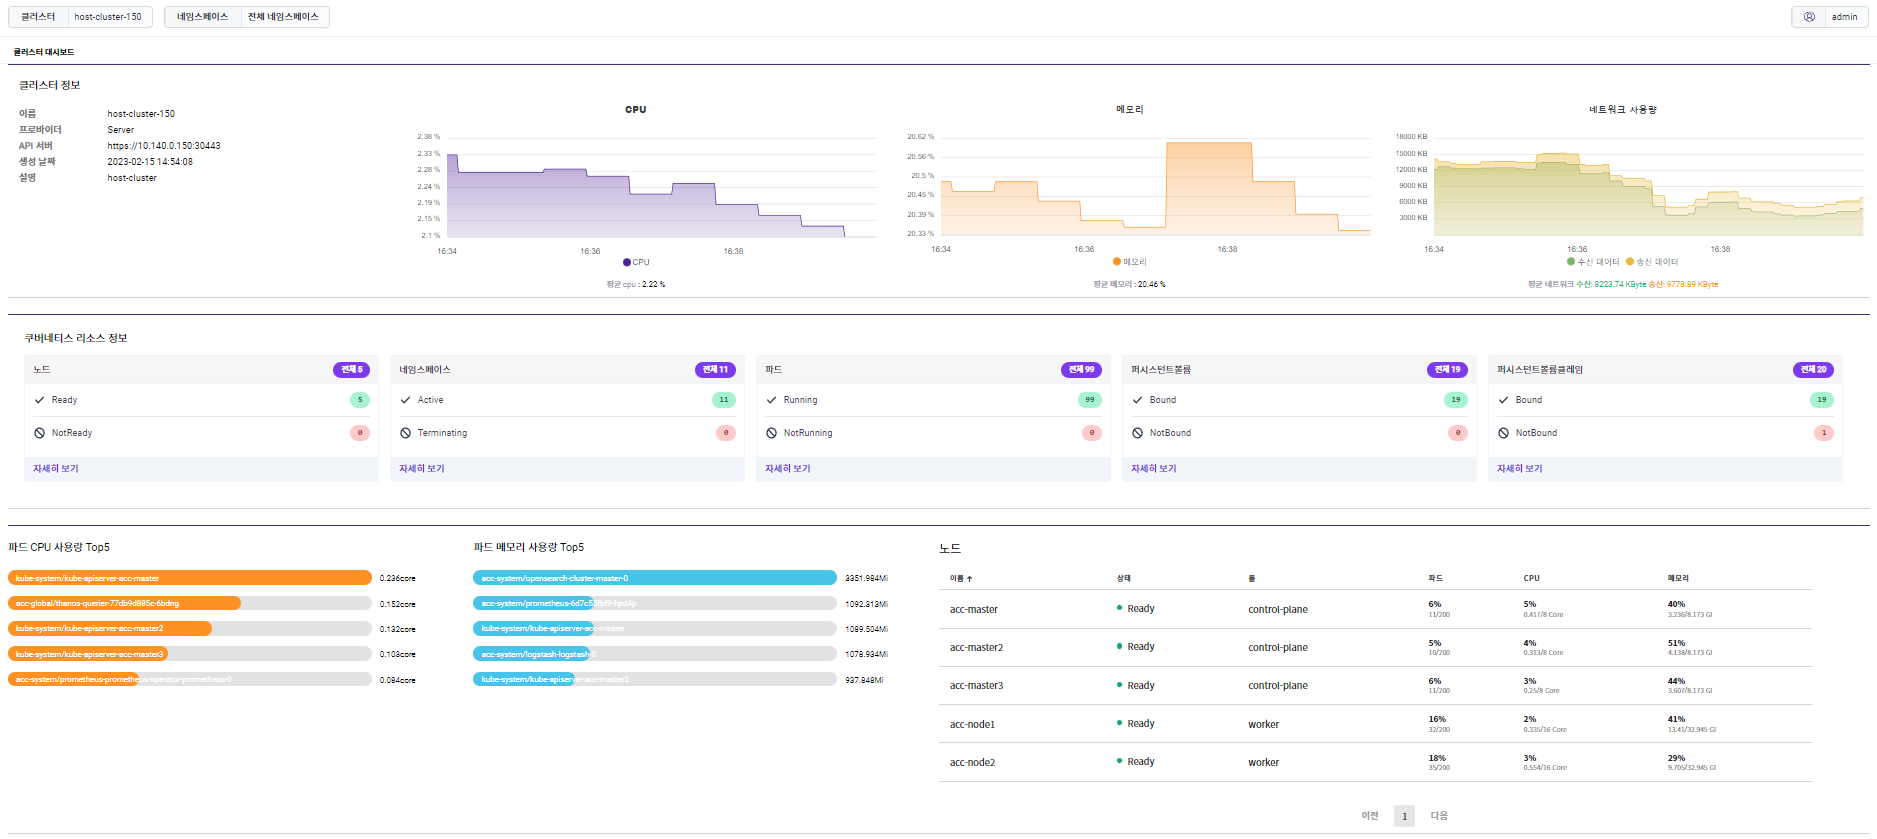1877x839 pixels.
Task: Click the 클러스터 대시보드 breadcrumb title
Action: pos(44,52)
